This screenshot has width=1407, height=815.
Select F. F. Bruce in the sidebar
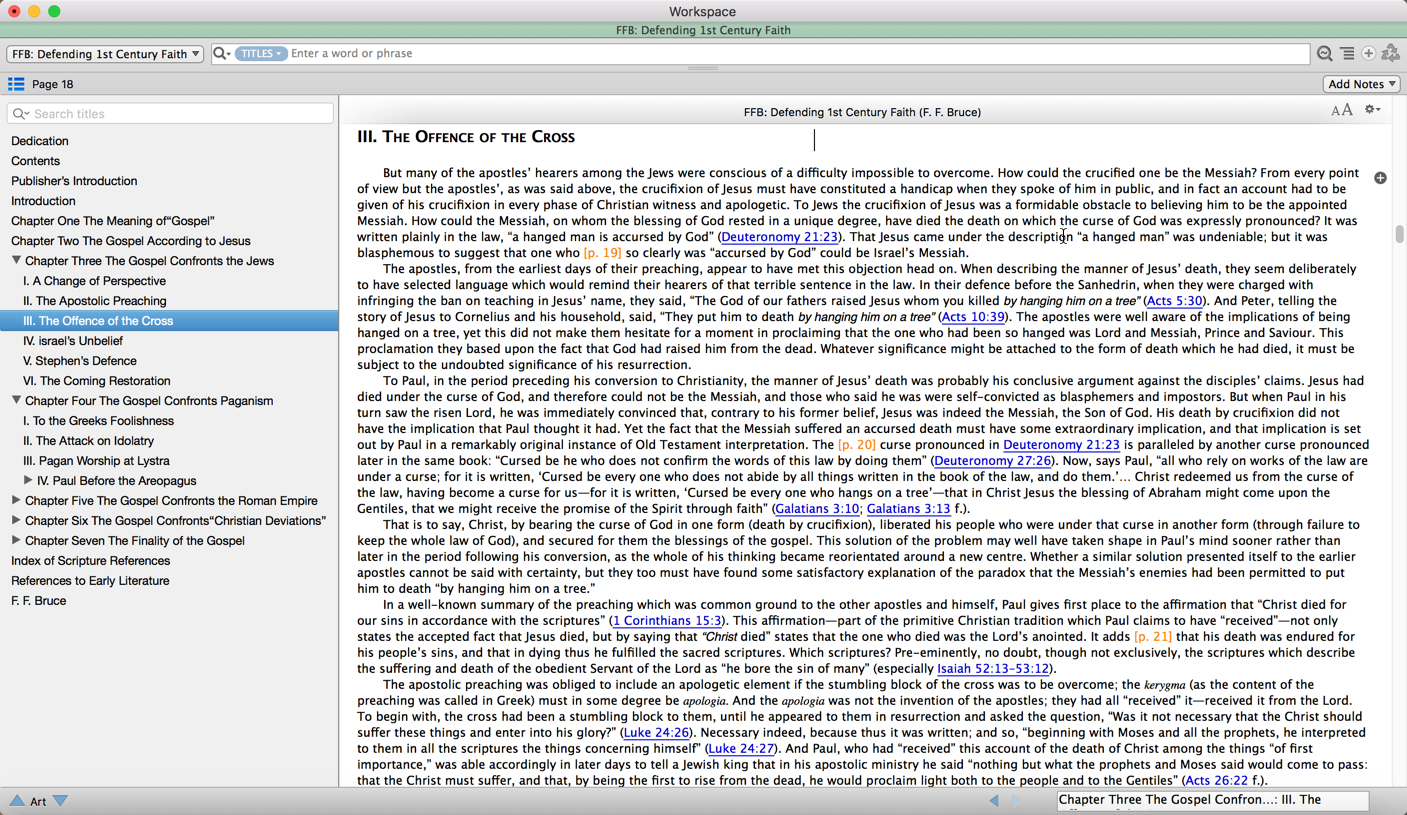click(x=39, y=601)
